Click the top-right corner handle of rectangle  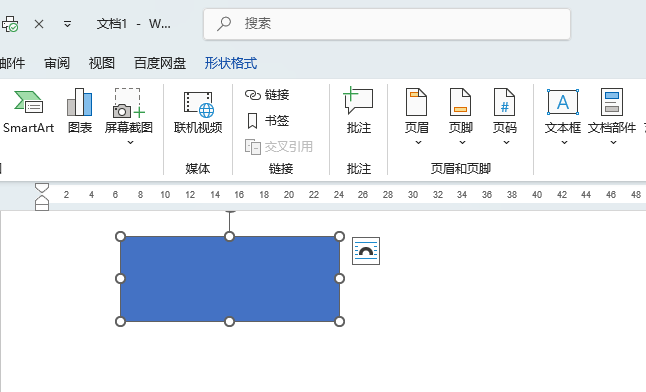click(x=339, y=236)
